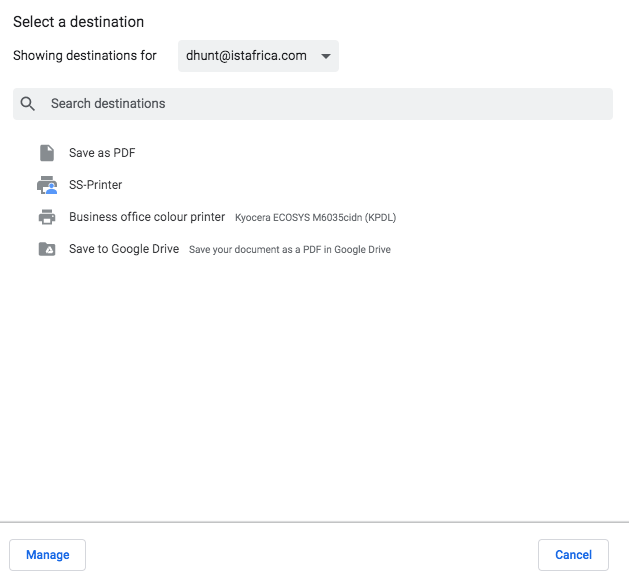Open the Manage destinations button
The image size is (629, 580).
click(x=48, y=555)
